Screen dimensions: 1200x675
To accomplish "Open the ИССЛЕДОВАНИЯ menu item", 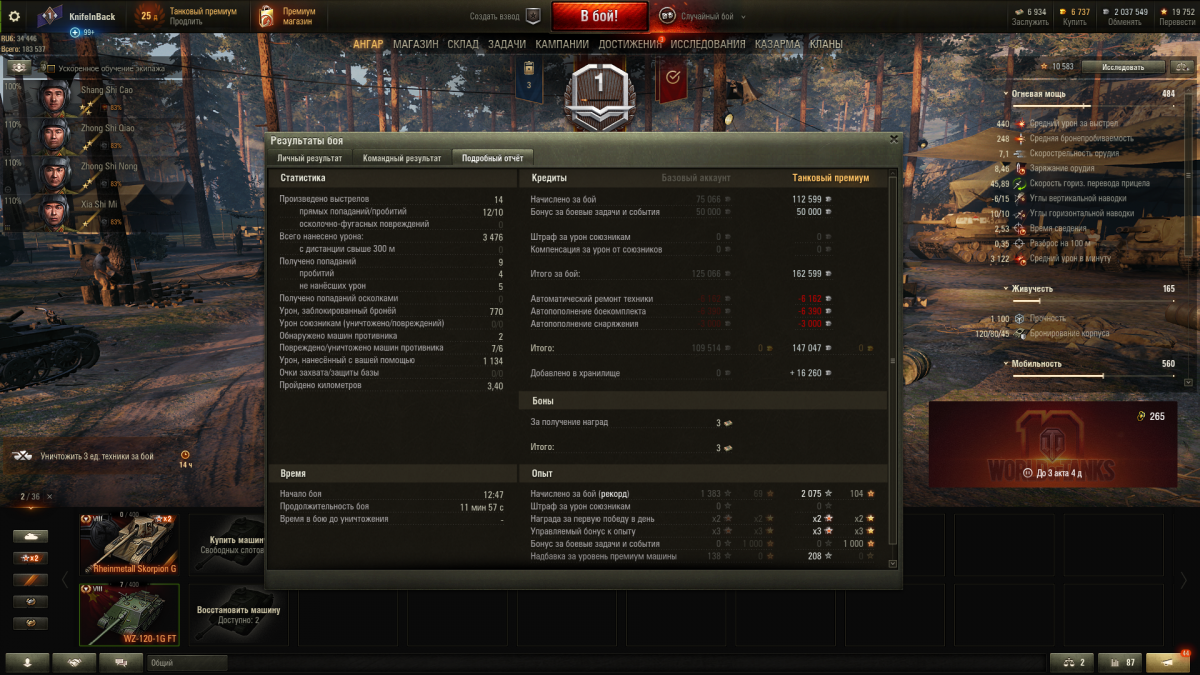I will coord(707,44).
